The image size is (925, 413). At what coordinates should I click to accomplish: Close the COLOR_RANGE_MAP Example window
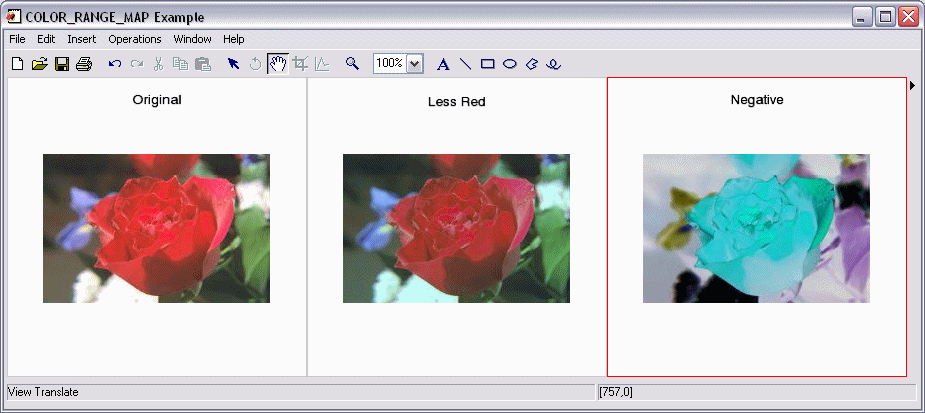908,17
